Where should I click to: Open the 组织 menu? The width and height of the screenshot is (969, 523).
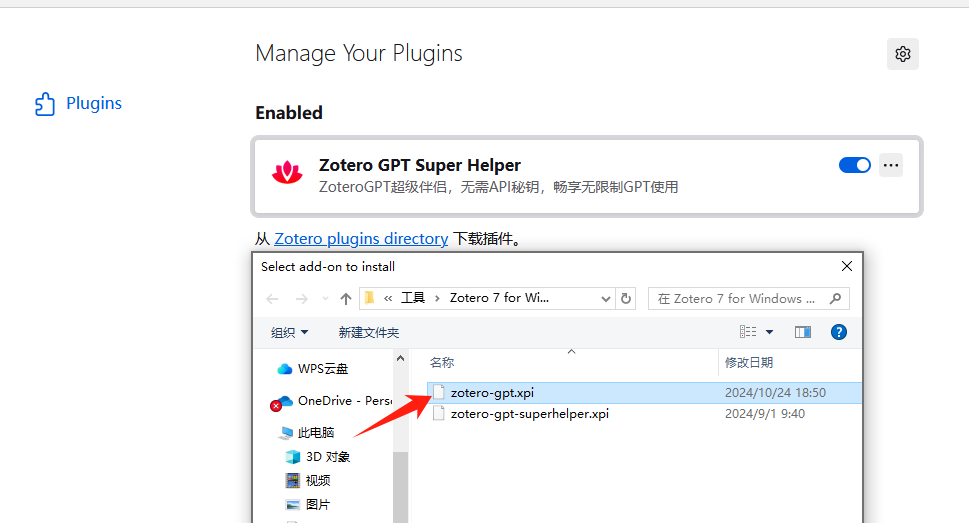[289, 333]
